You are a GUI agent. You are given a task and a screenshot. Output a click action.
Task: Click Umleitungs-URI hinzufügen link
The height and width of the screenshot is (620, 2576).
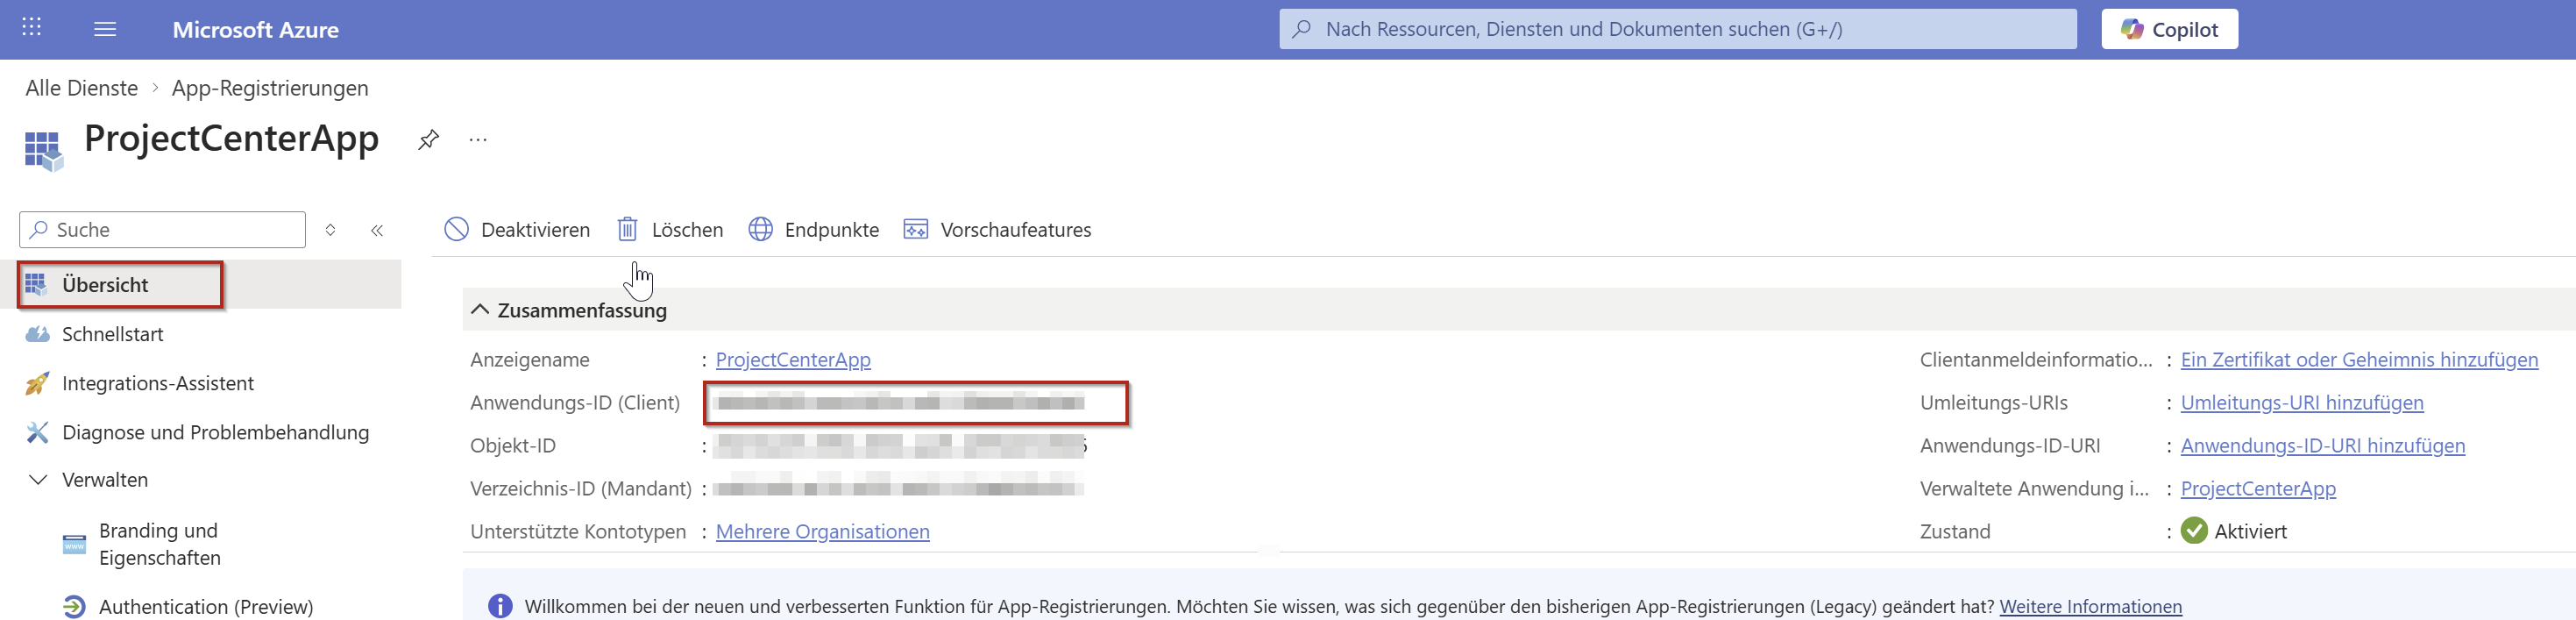(2302, 402)
